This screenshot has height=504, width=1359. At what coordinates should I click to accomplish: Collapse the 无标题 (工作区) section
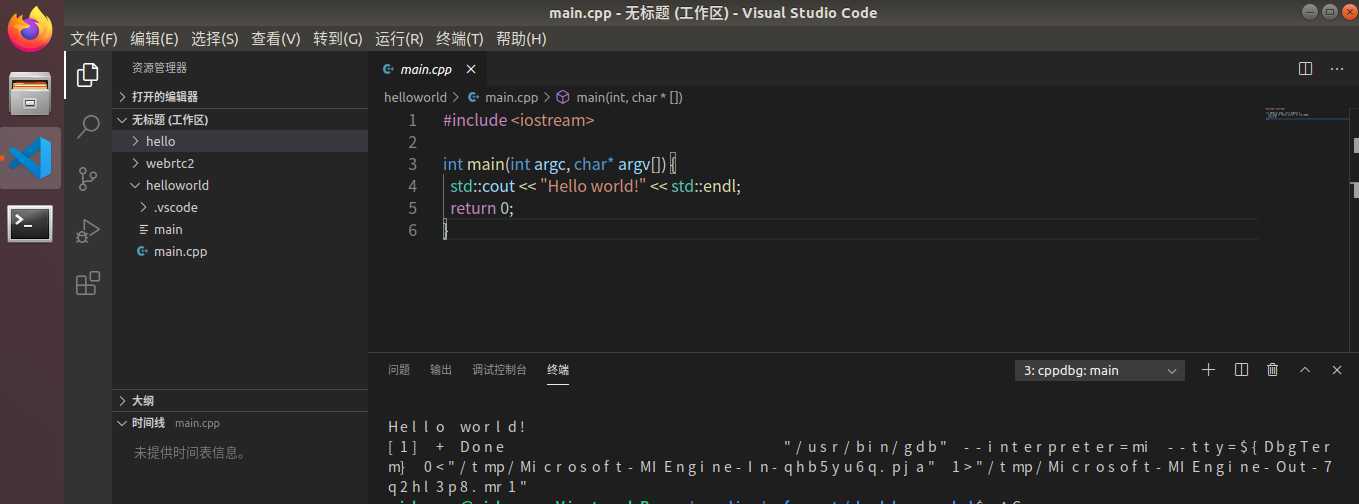pyautogui.click(x=240, y=119)
